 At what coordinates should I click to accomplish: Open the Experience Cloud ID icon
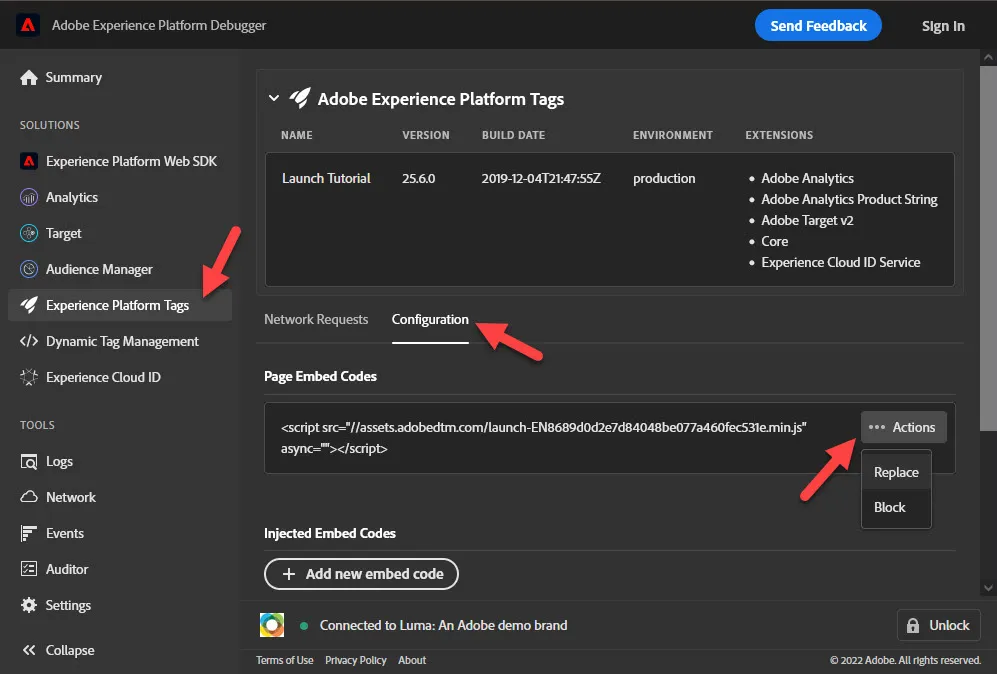[29, 377]
